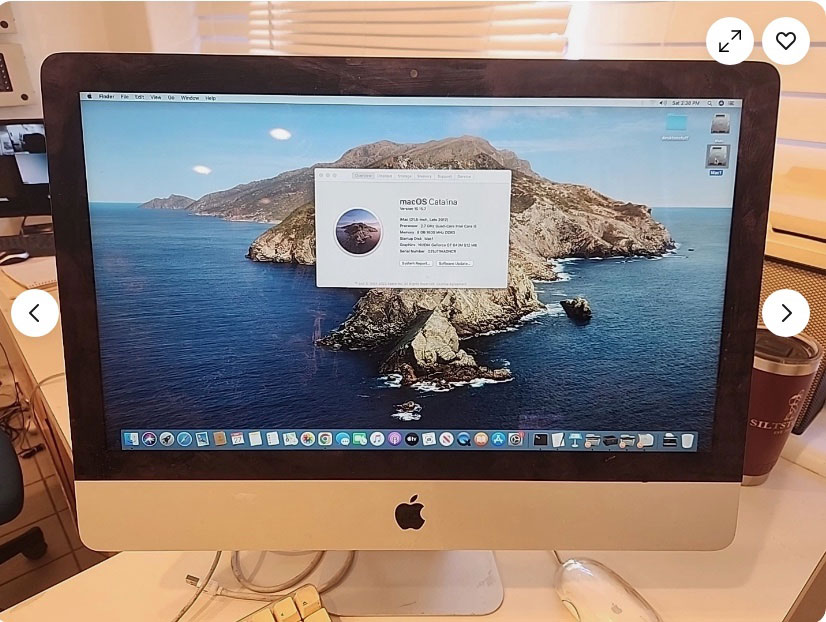Launch Safari from the Dock
The image size is (826, 622).
tap(184, 438)
